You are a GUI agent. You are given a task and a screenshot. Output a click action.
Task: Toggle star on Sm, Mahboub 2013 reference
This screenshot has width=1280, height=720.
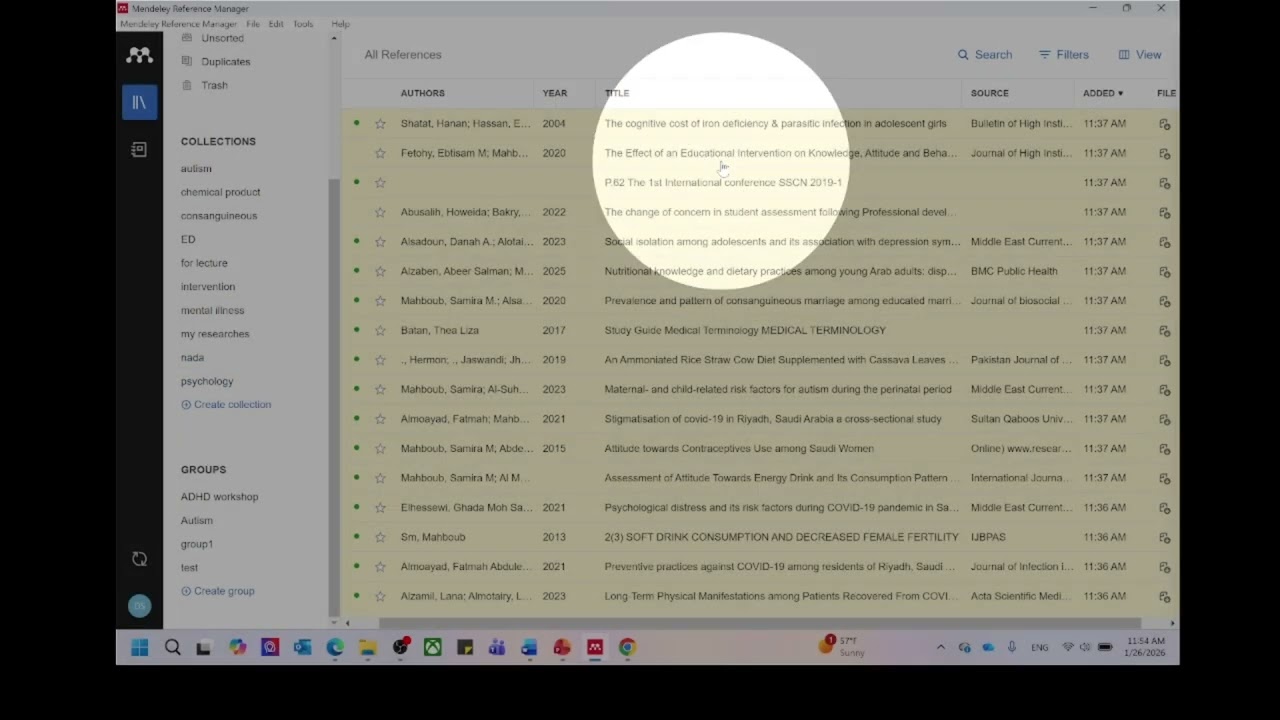(x=380, y=537)
